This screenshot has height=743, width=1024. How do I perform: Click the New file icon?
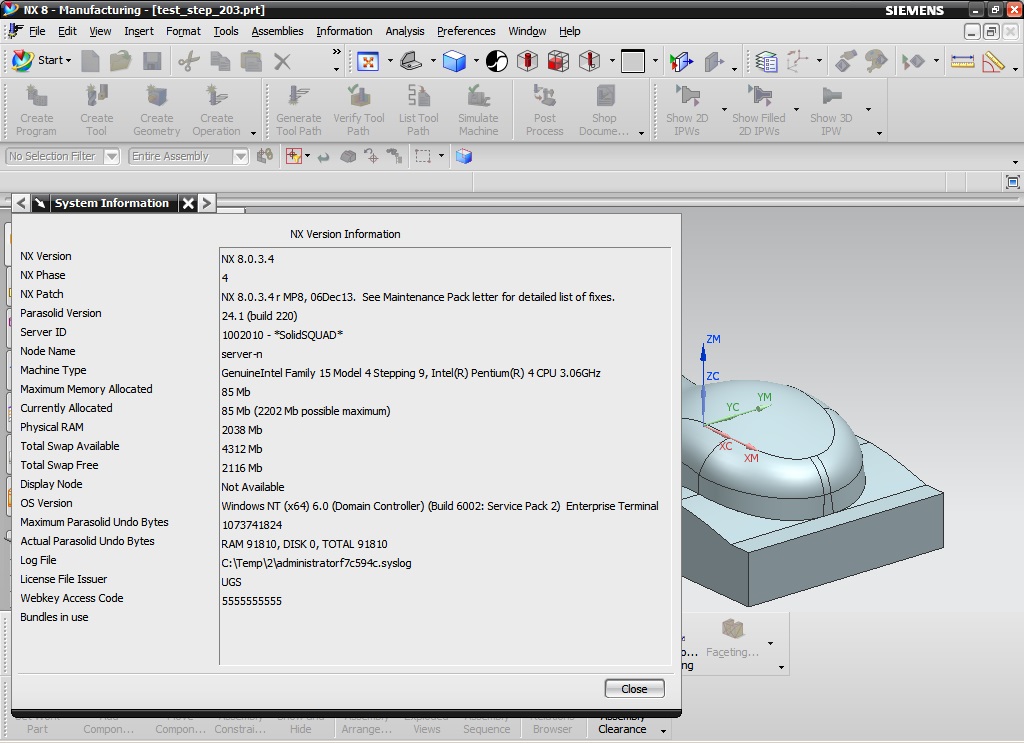pos(90,61)
